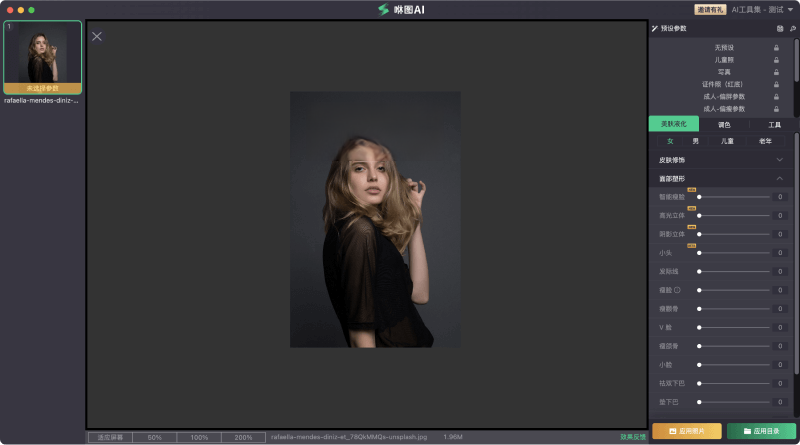Click the info icon next to 瘦脸
This screenshot has height=445, width=800.
(678, 290)
